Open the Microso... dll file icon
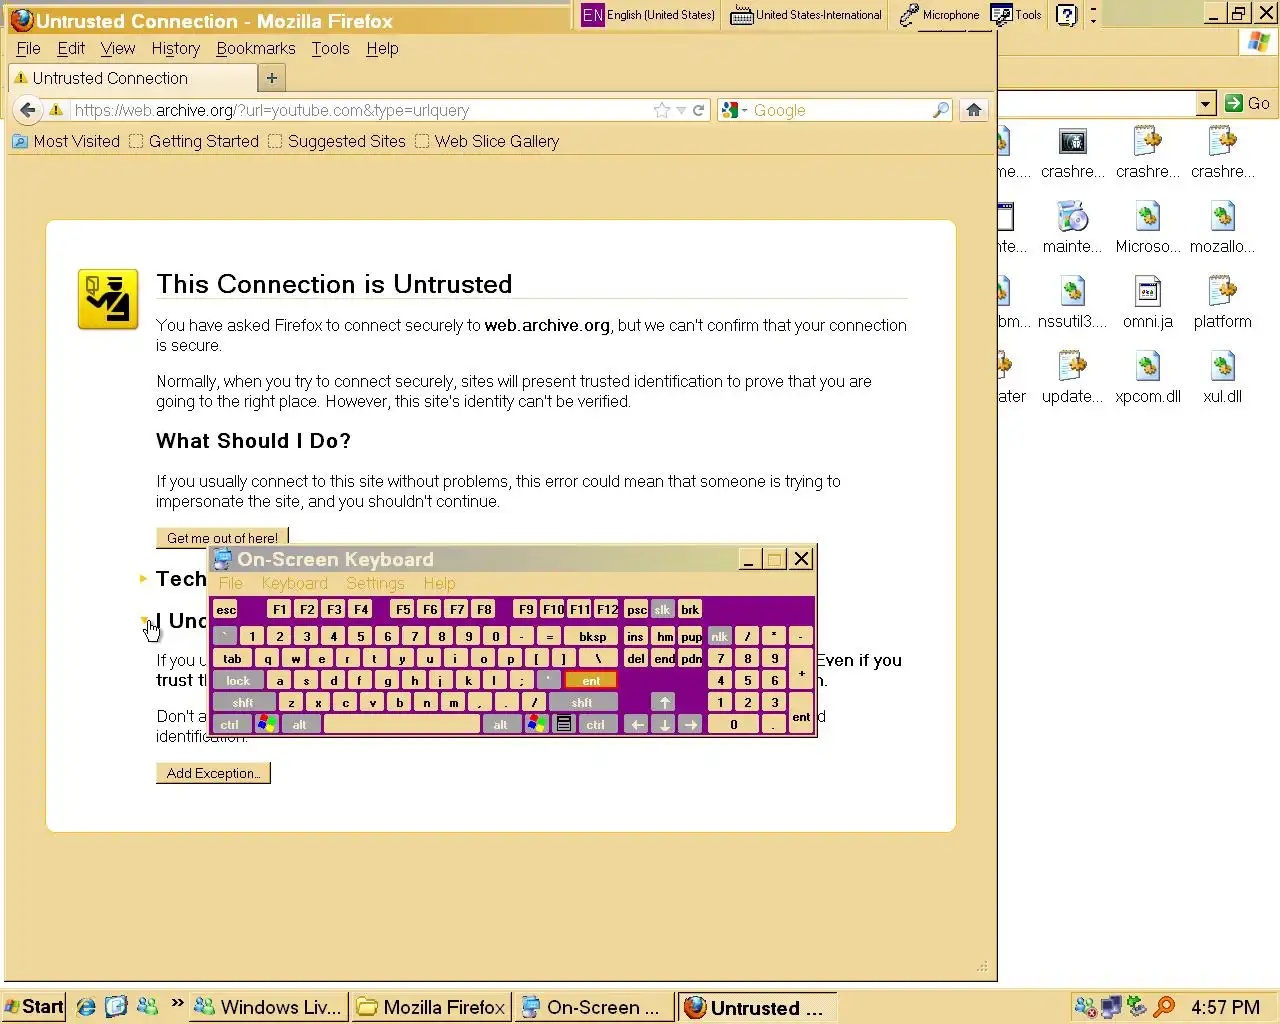The image size is (1280, 1024). (x=1147, y=228)
